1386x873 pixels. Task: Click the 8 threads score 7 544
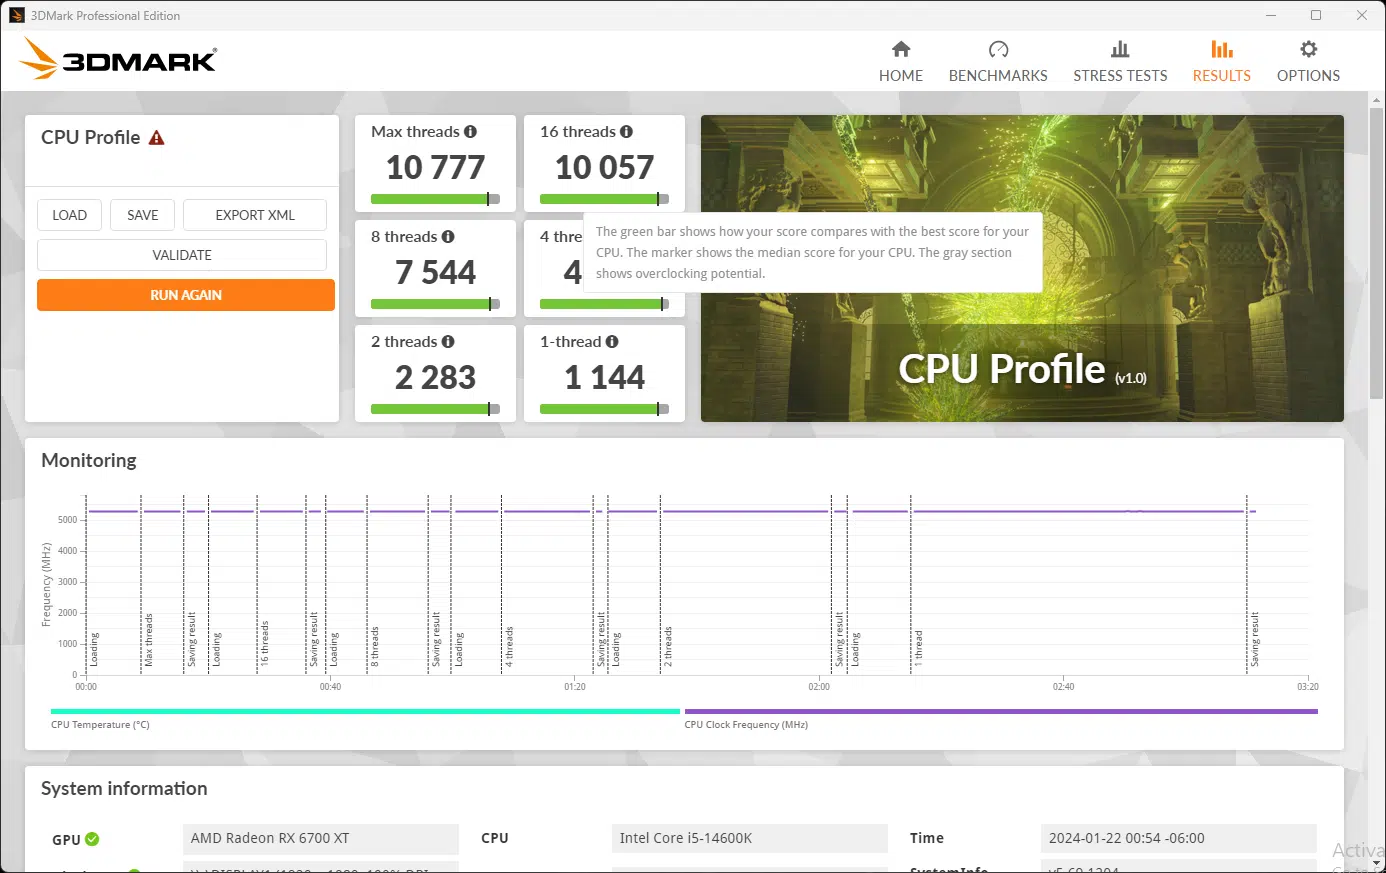pos(435,272)
